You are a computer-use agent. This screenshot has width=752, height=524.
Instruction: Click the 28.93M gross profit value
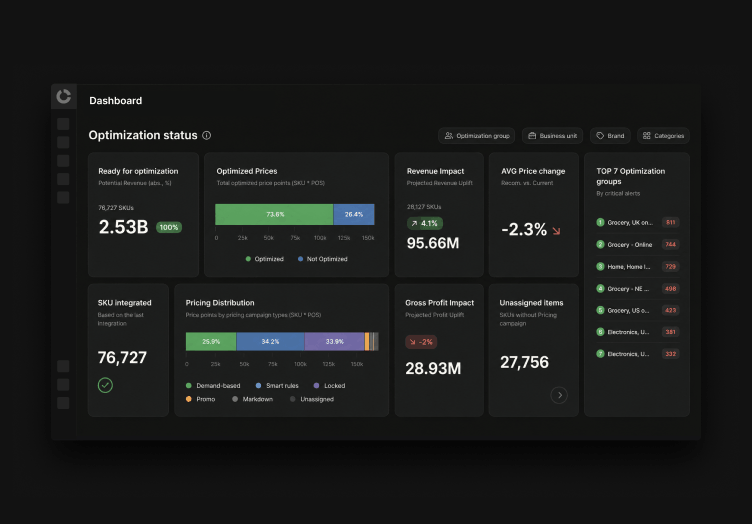click(433, 368)
